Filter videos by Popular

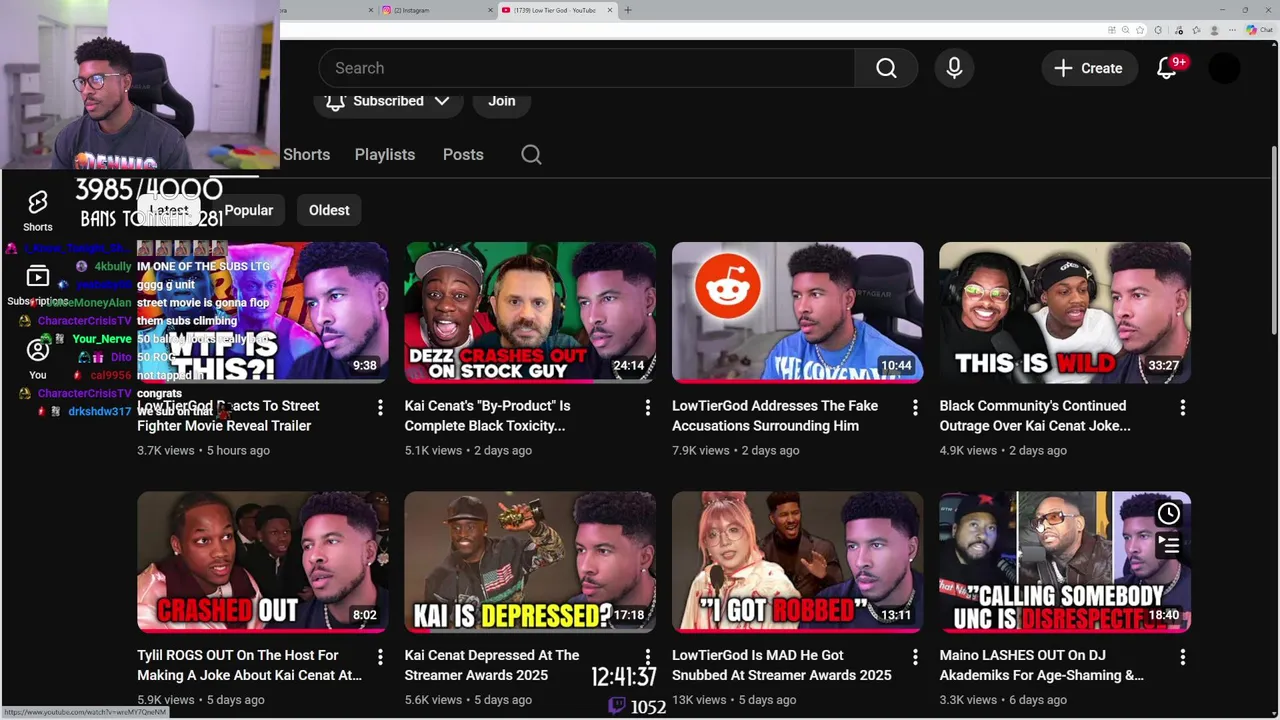(x=249, y=210)
